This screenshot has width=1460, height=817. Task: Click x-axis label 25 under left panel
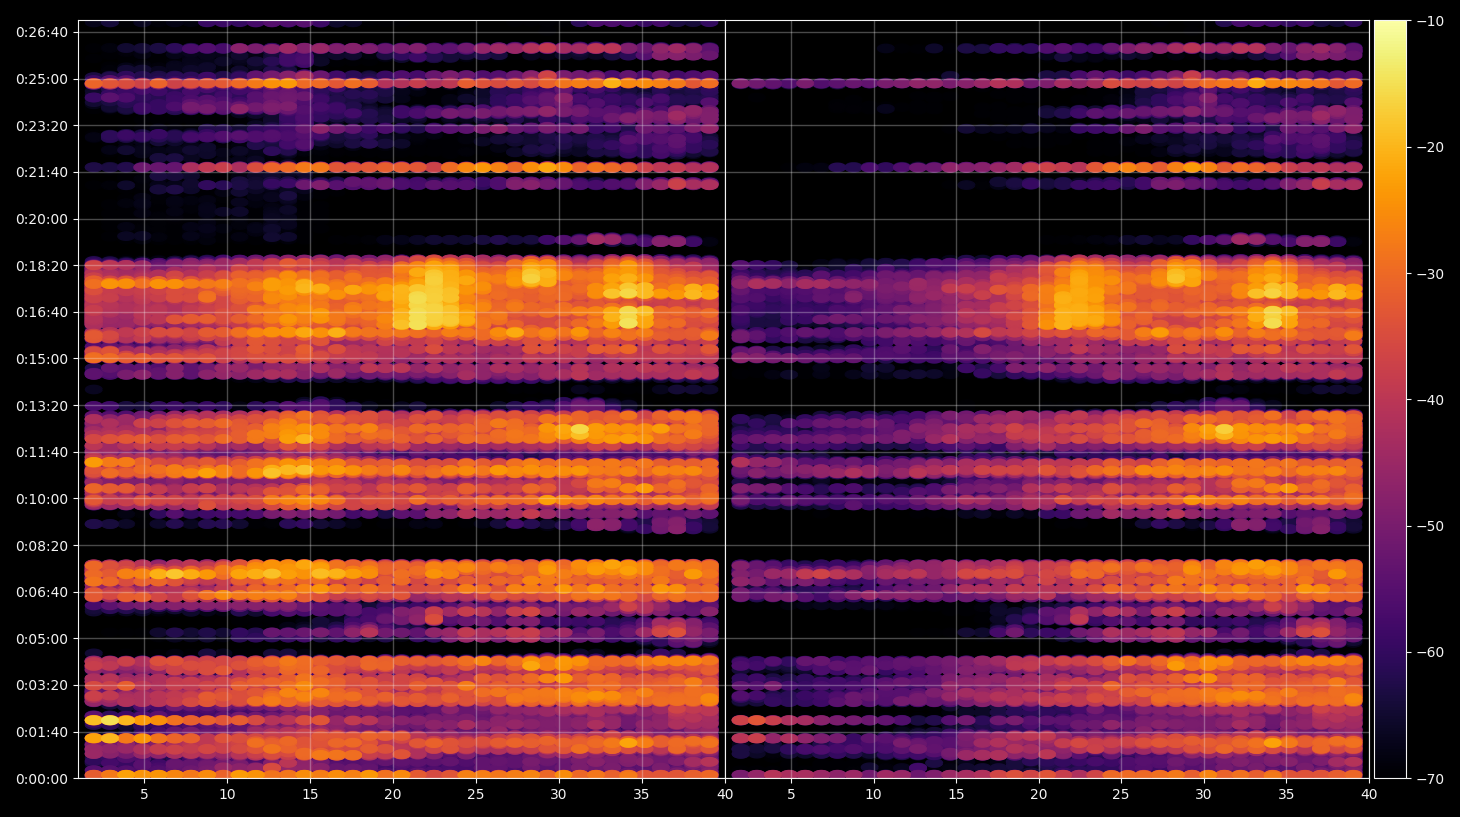[475, 795]
